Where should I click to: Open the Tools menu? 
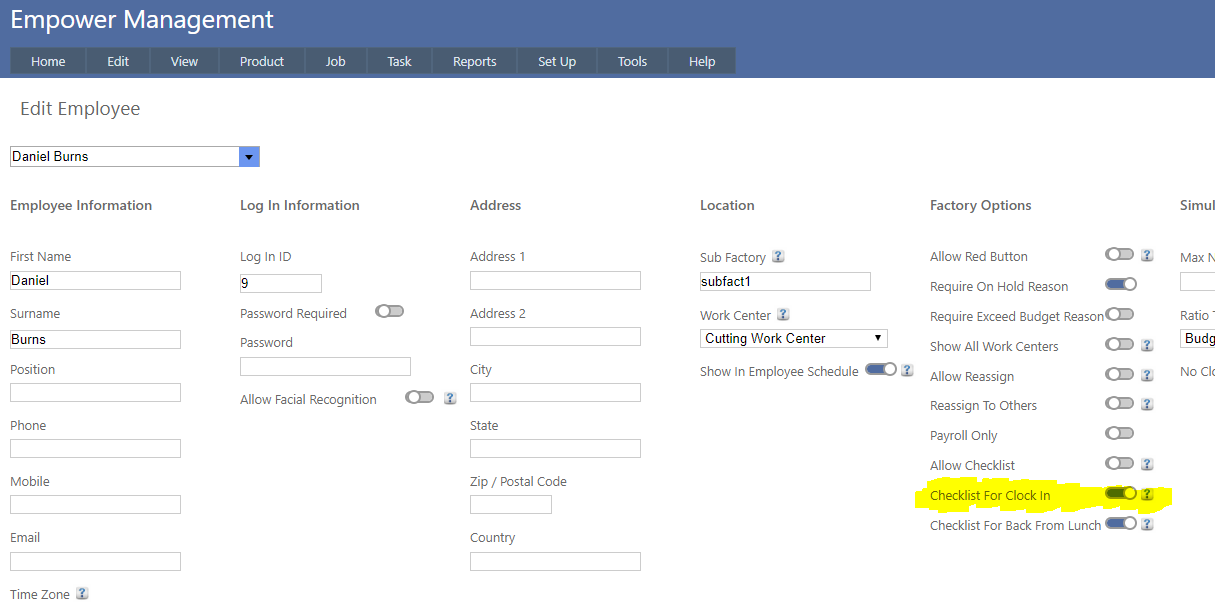click(x=632, y=61)
